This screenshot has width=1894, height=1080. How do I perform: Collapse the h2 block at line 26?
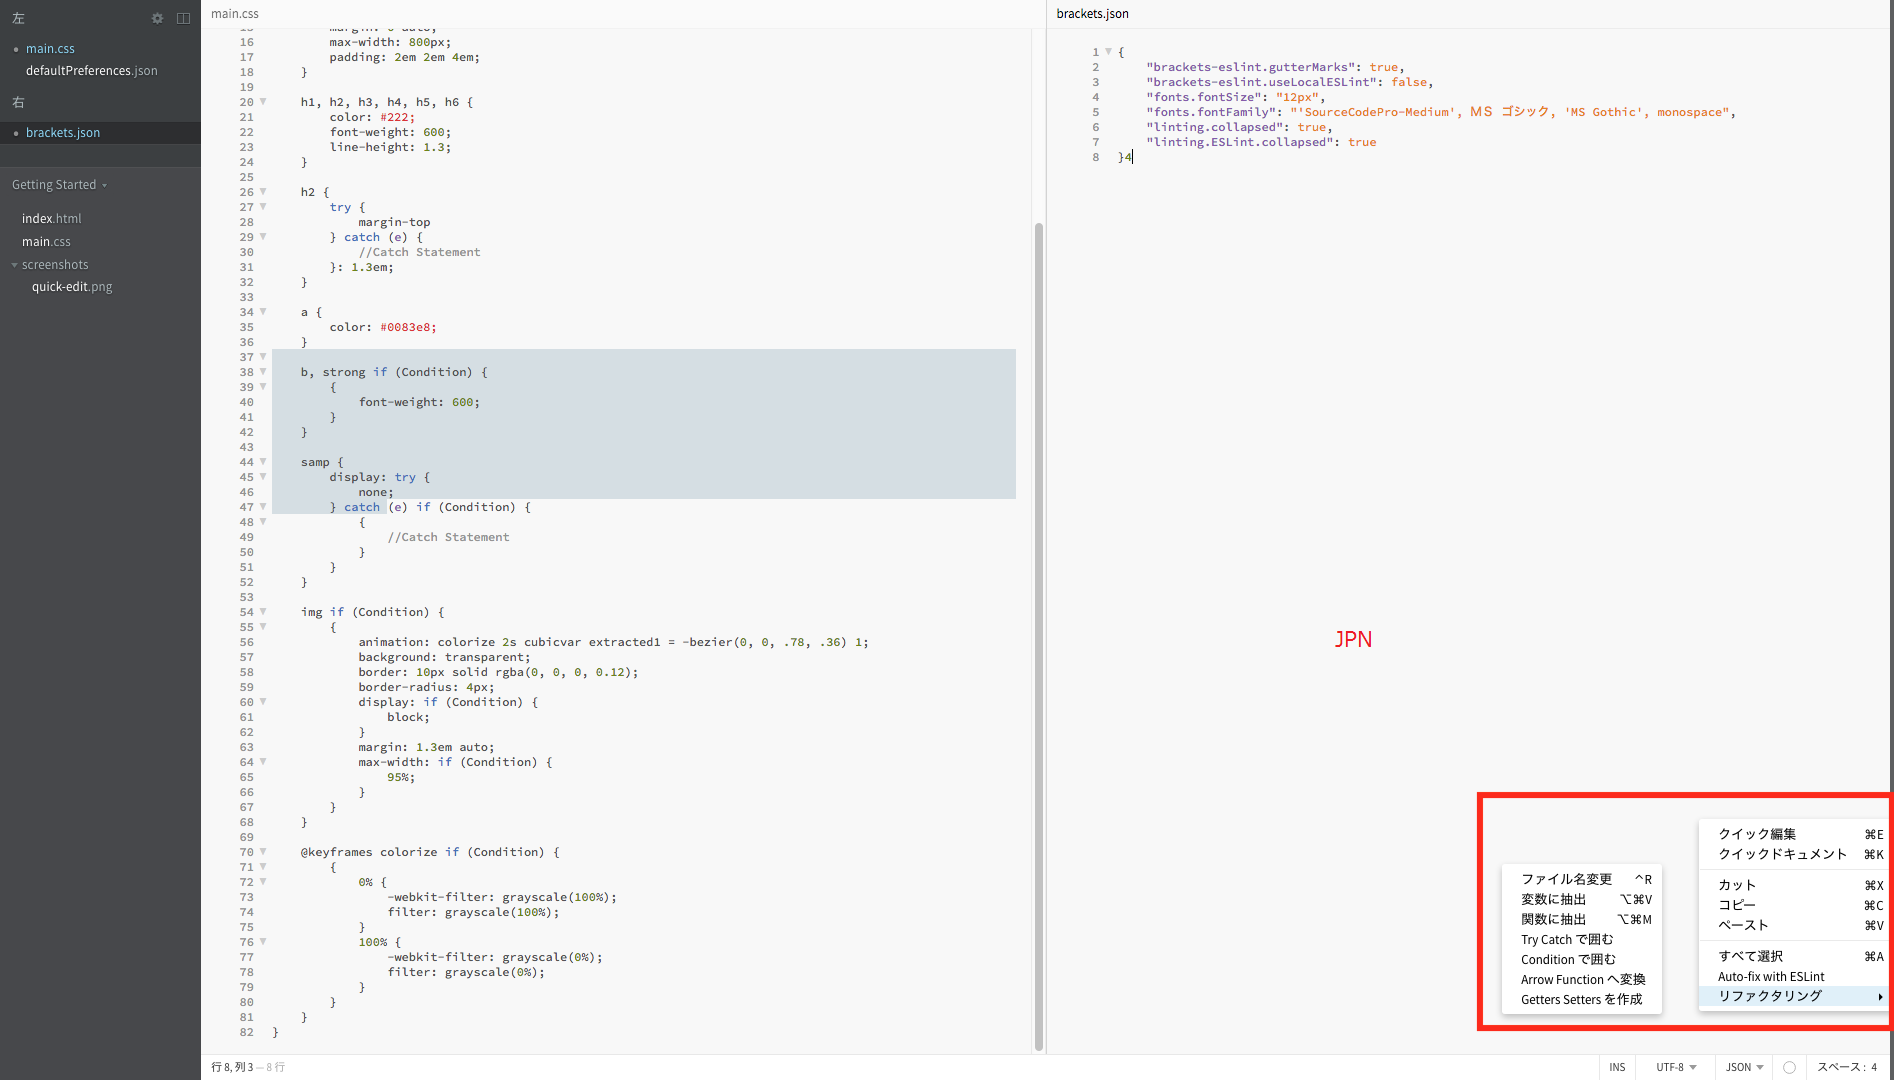(263, 192)
